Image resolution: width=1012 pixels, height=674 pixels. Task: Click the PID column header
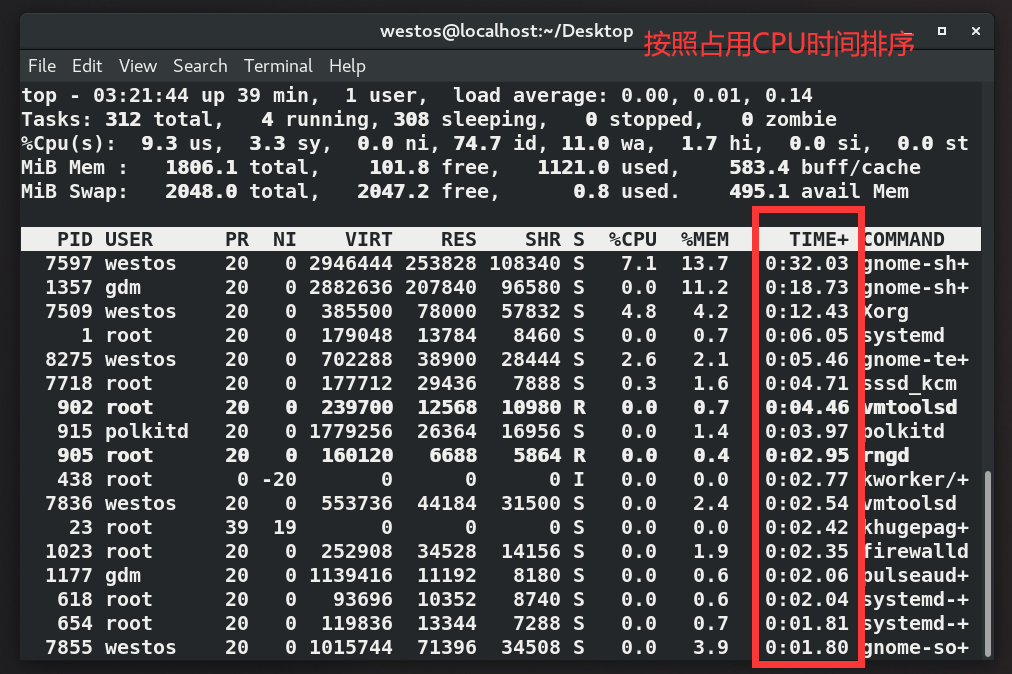coord(75,240)
